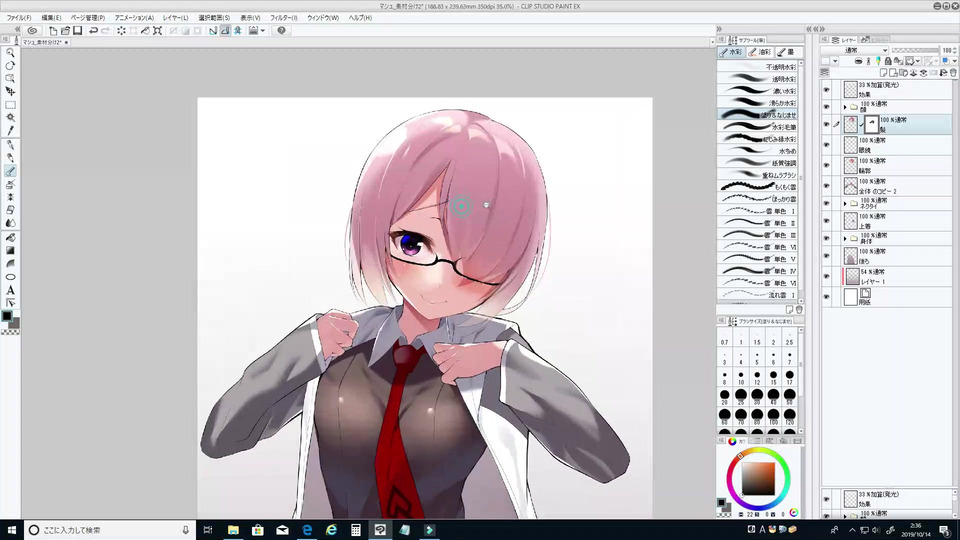Hide the 全体 のコピー 2 layer

tap(827, 186)
